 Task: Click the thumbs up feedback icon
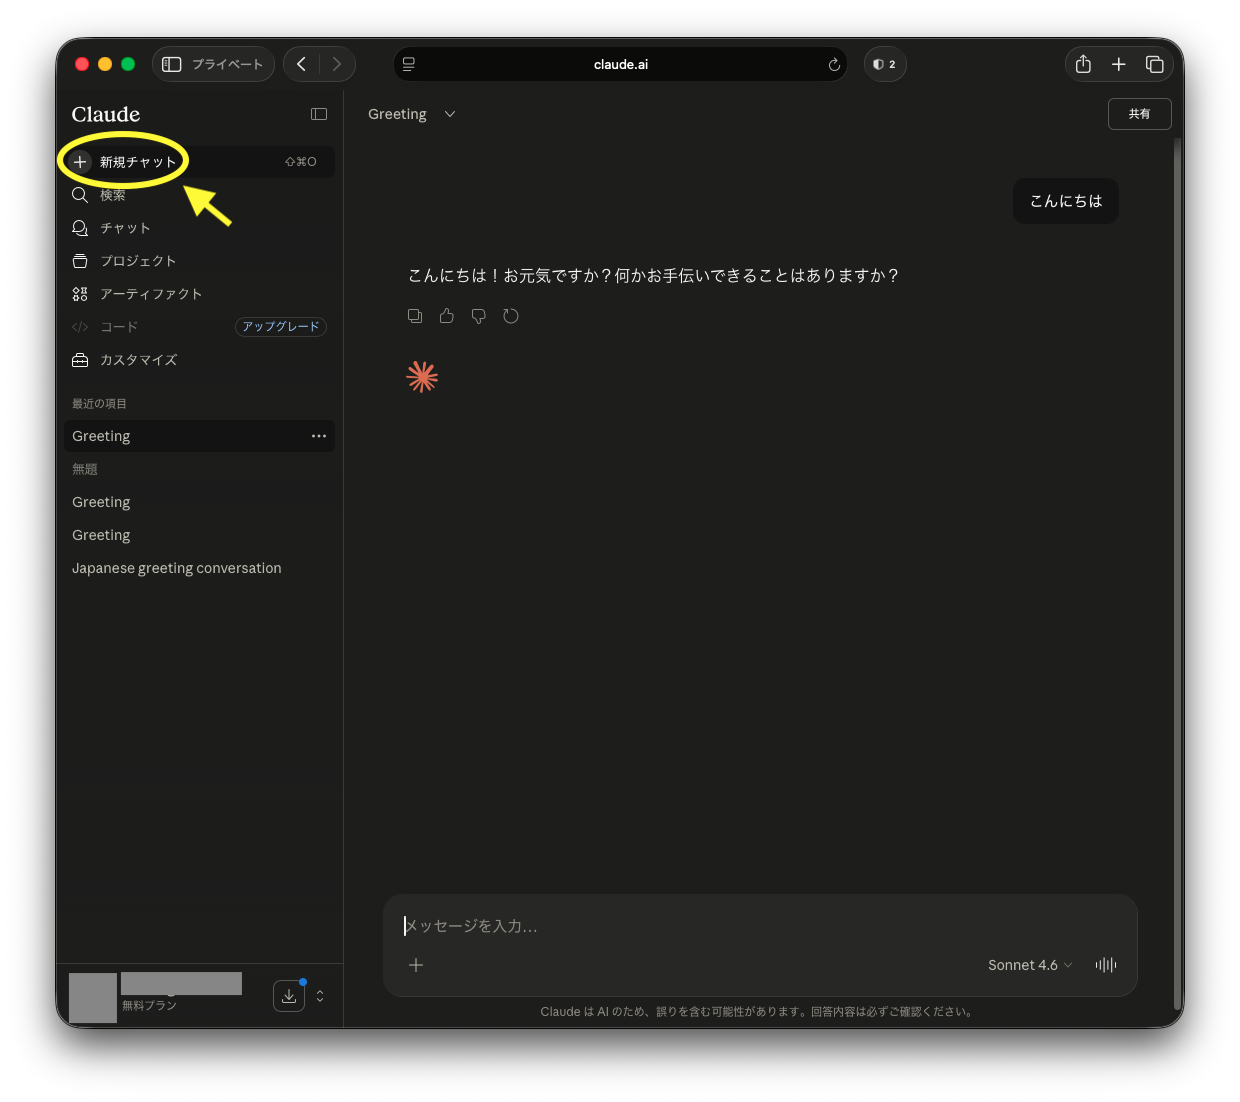447,316
